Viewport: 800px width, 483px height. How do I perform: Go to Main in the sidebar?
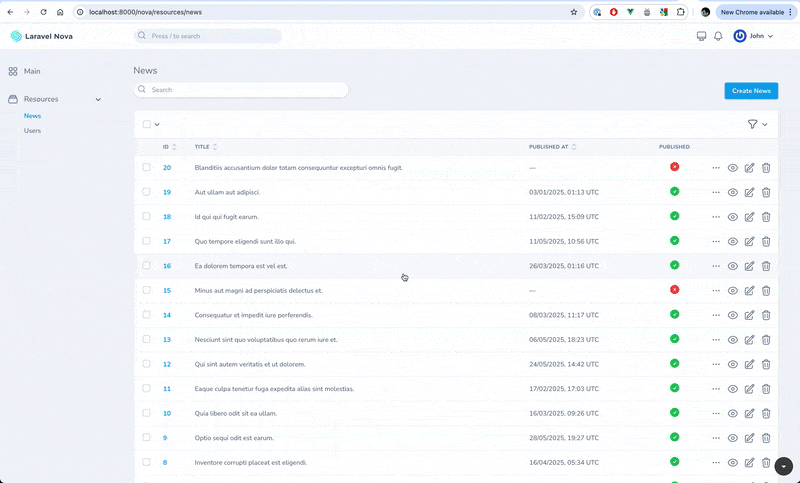pos(32,71)
